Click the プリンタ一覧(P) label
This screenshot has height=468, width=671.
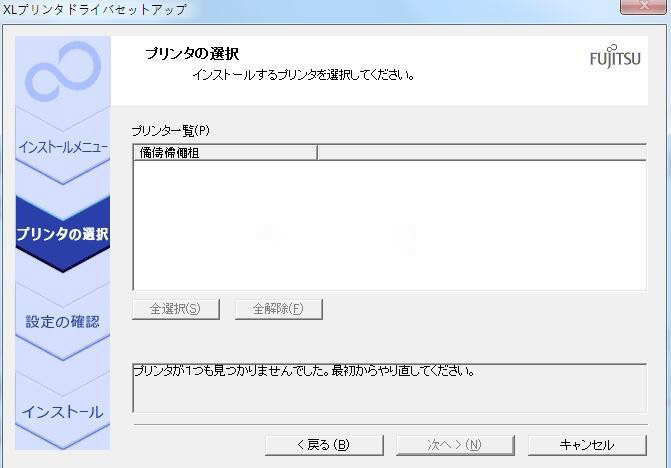(x=170, y=130)
